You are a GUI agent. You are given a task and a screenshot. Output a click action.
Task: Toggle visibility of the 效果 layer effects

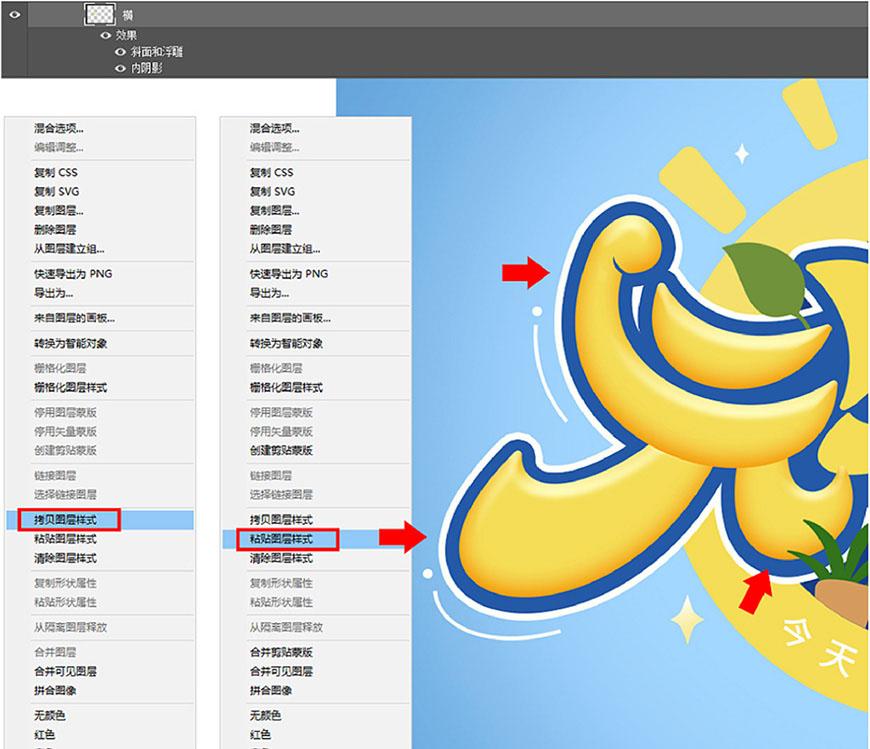pos(105,35)
